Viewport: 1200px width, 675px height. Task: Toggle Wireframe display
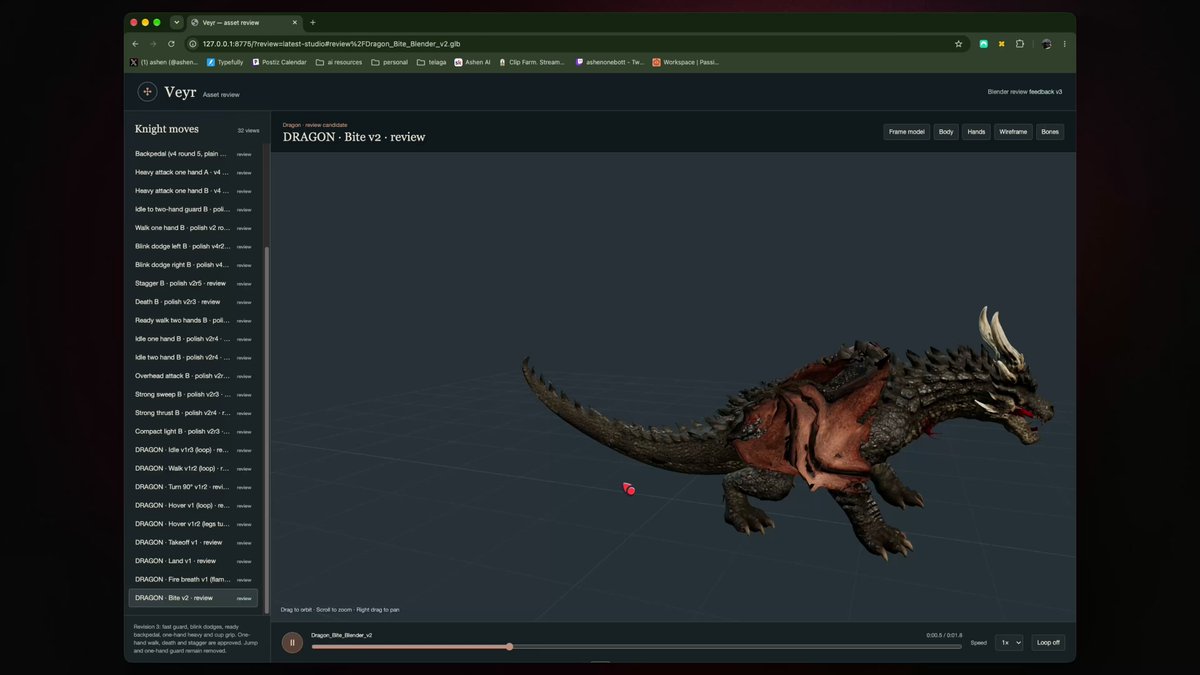1013,132
